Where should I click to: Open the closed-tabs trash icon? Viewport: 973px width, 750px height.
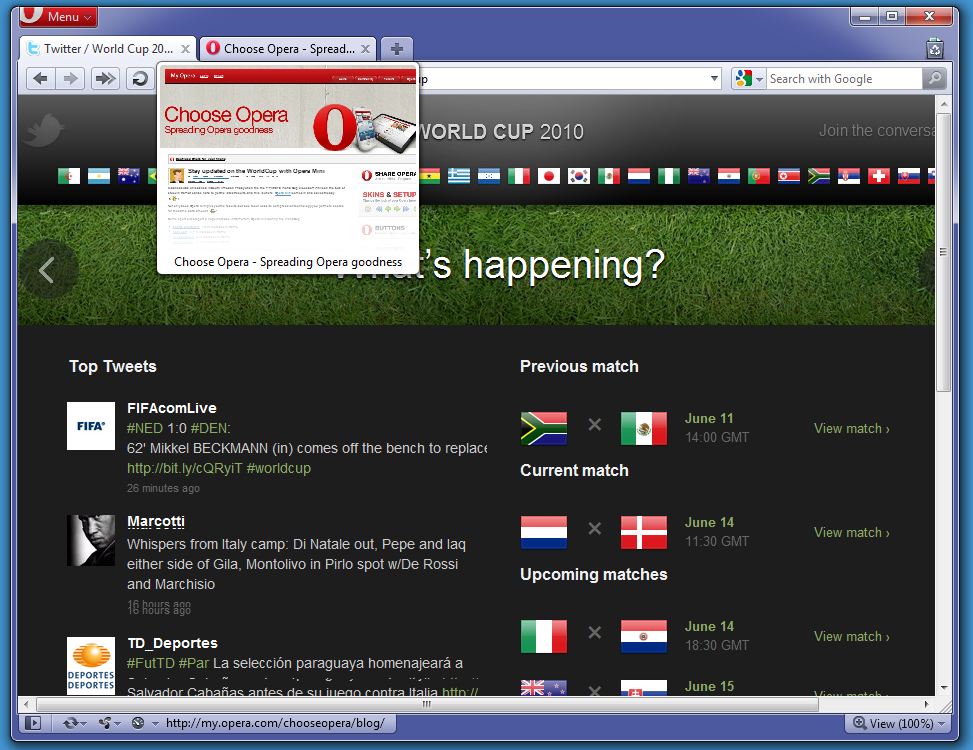[934, 47]
